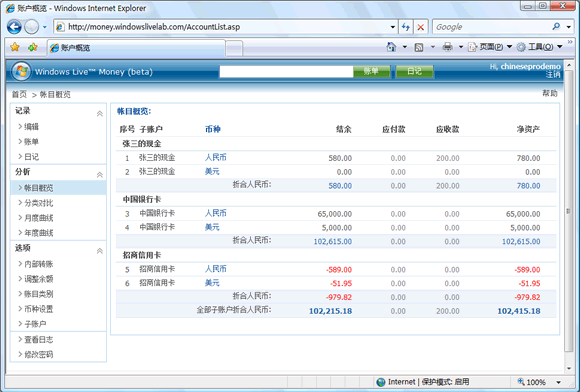Open 日记 in the sidebar
The width and height of the screenshot is (580, 392).
pos(31,157)
